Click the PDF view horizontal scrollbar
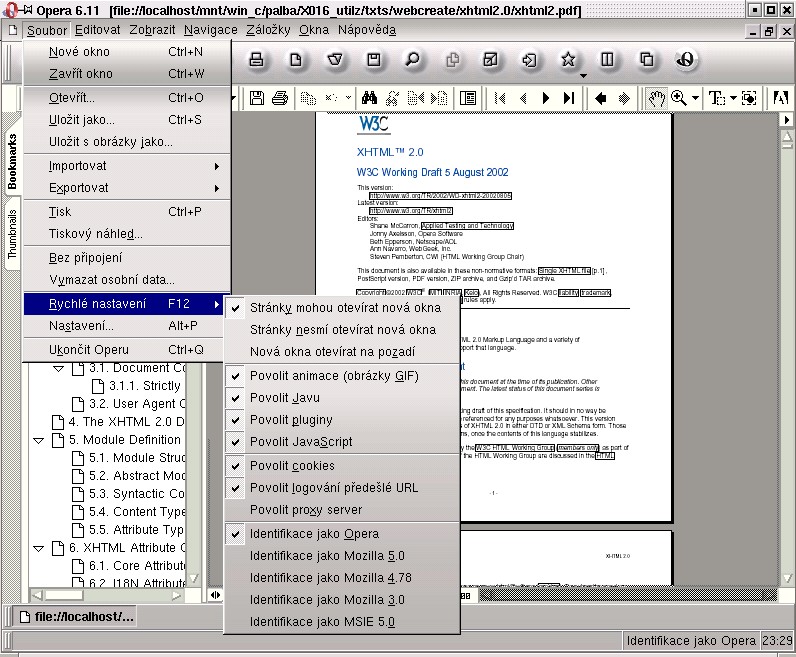796x657 pixels. point(628,595)
